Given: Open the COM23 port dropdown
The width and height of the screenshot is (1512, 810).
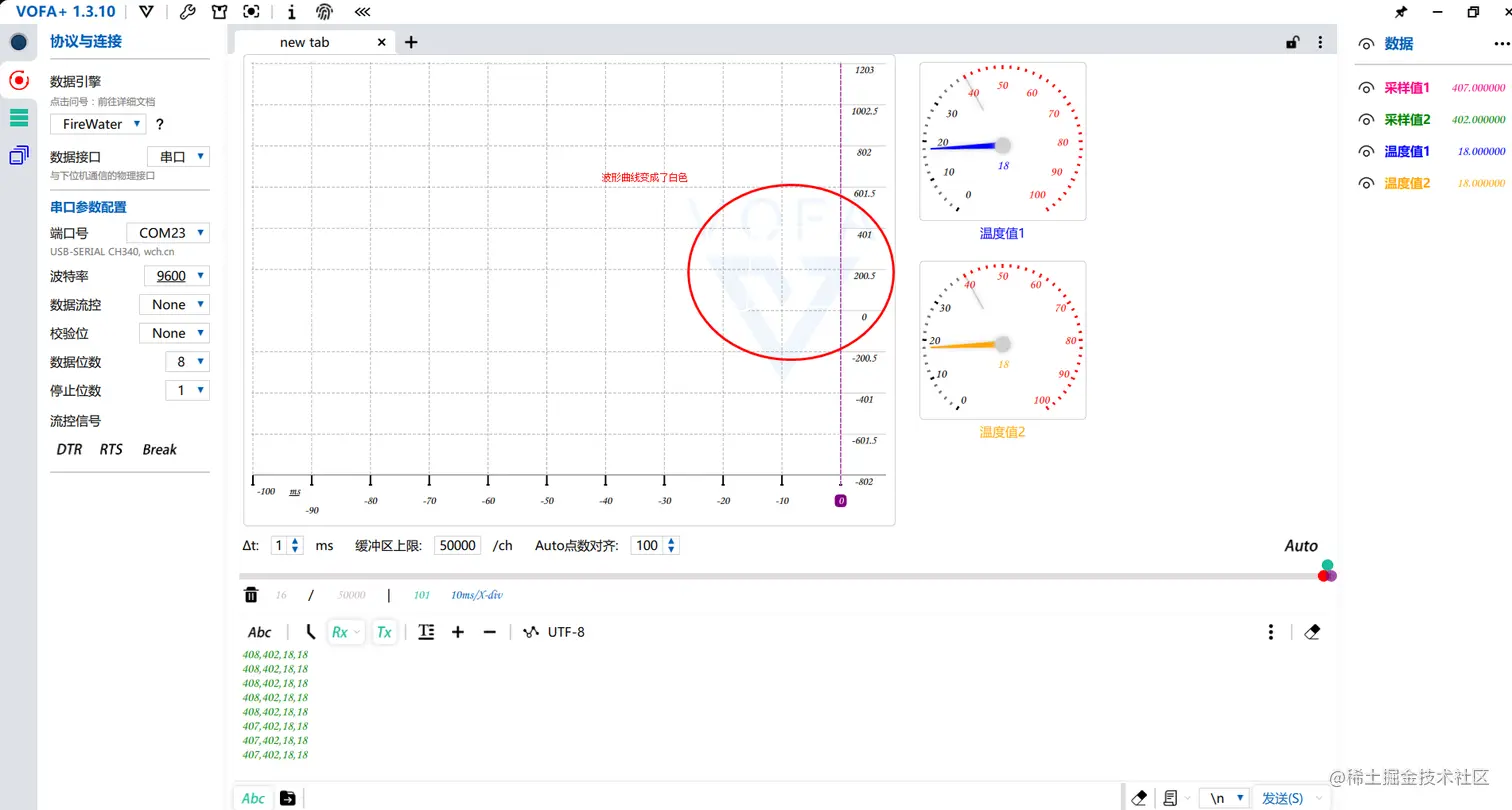Looking at the screenshot, I should click(x=168, y=233).
